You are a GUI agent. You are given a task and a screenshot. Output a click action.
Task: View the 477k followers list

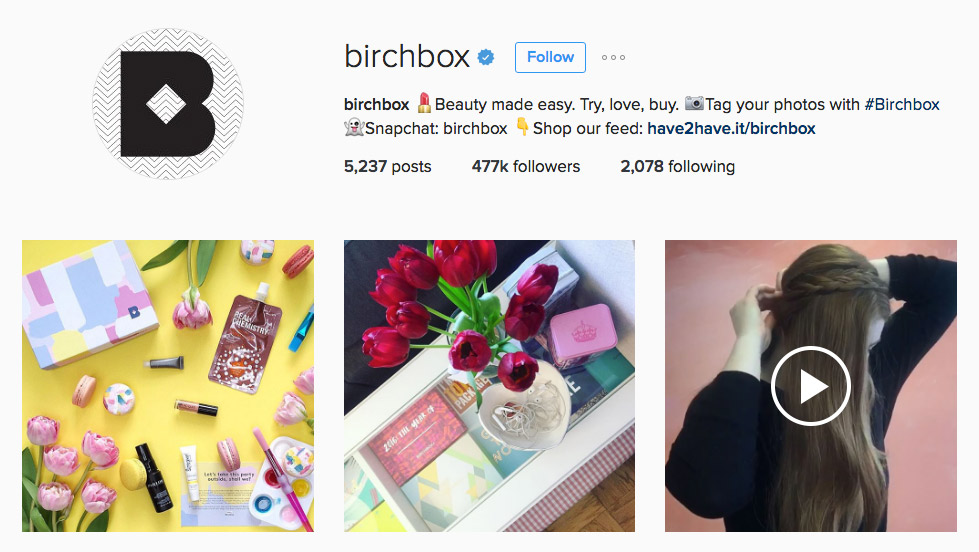[526, 166]
